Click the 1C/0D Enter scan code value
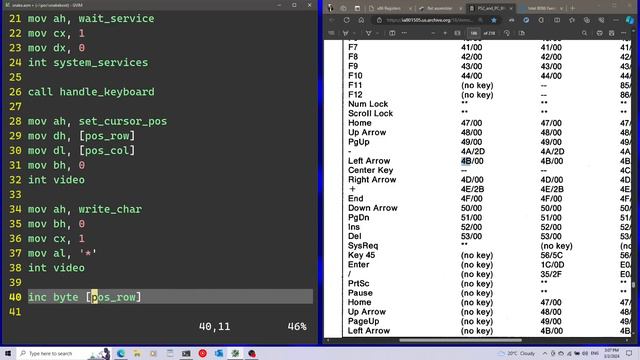This screenshot has width=640, height=360. point(552,264)
